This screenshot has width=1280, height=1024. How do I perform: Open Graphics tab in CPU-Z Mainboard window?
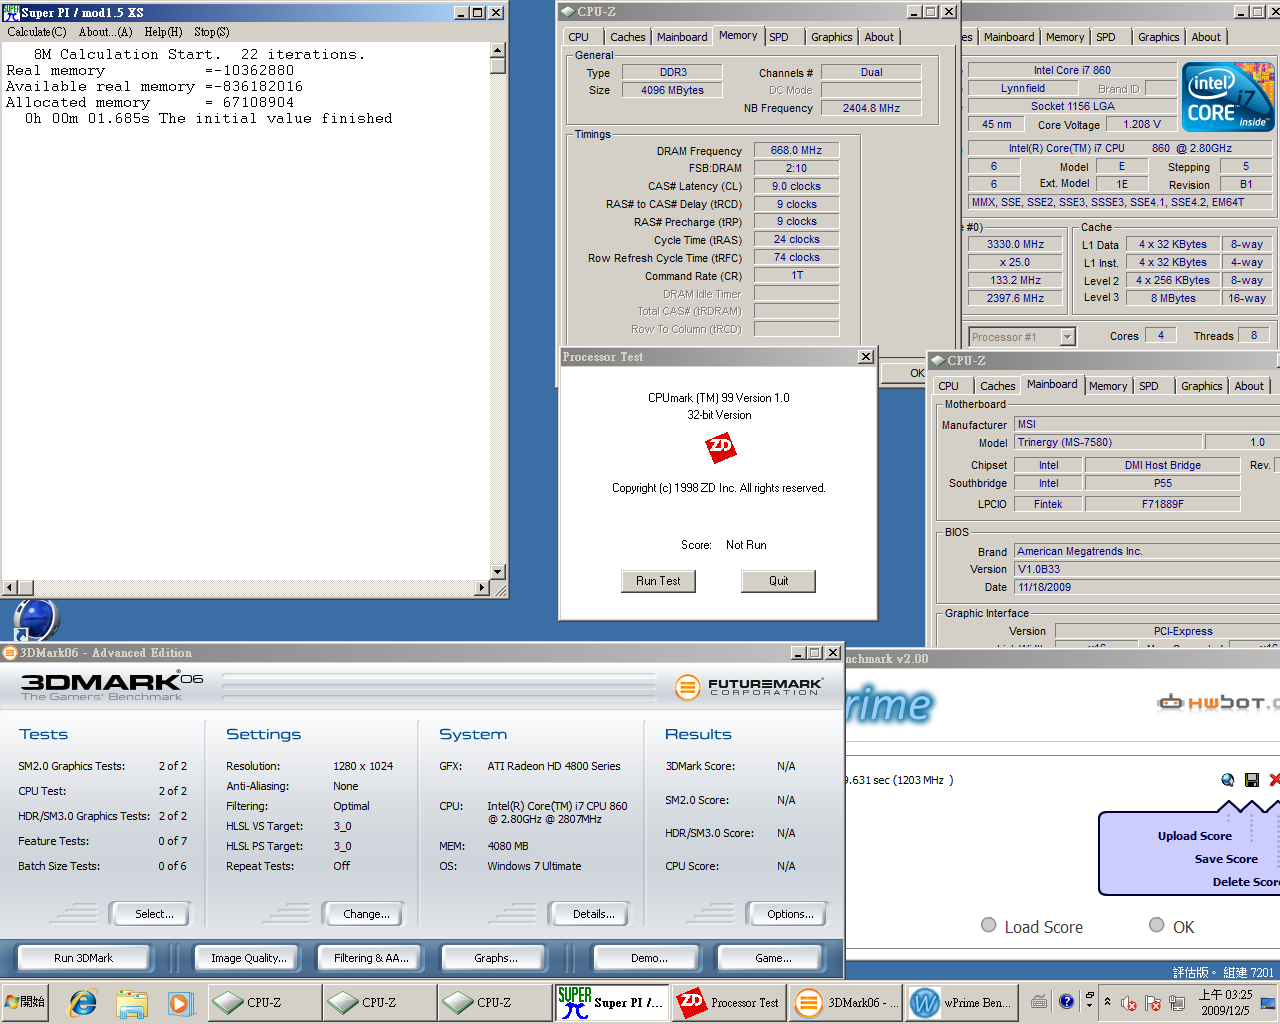tap(1201, 386)
